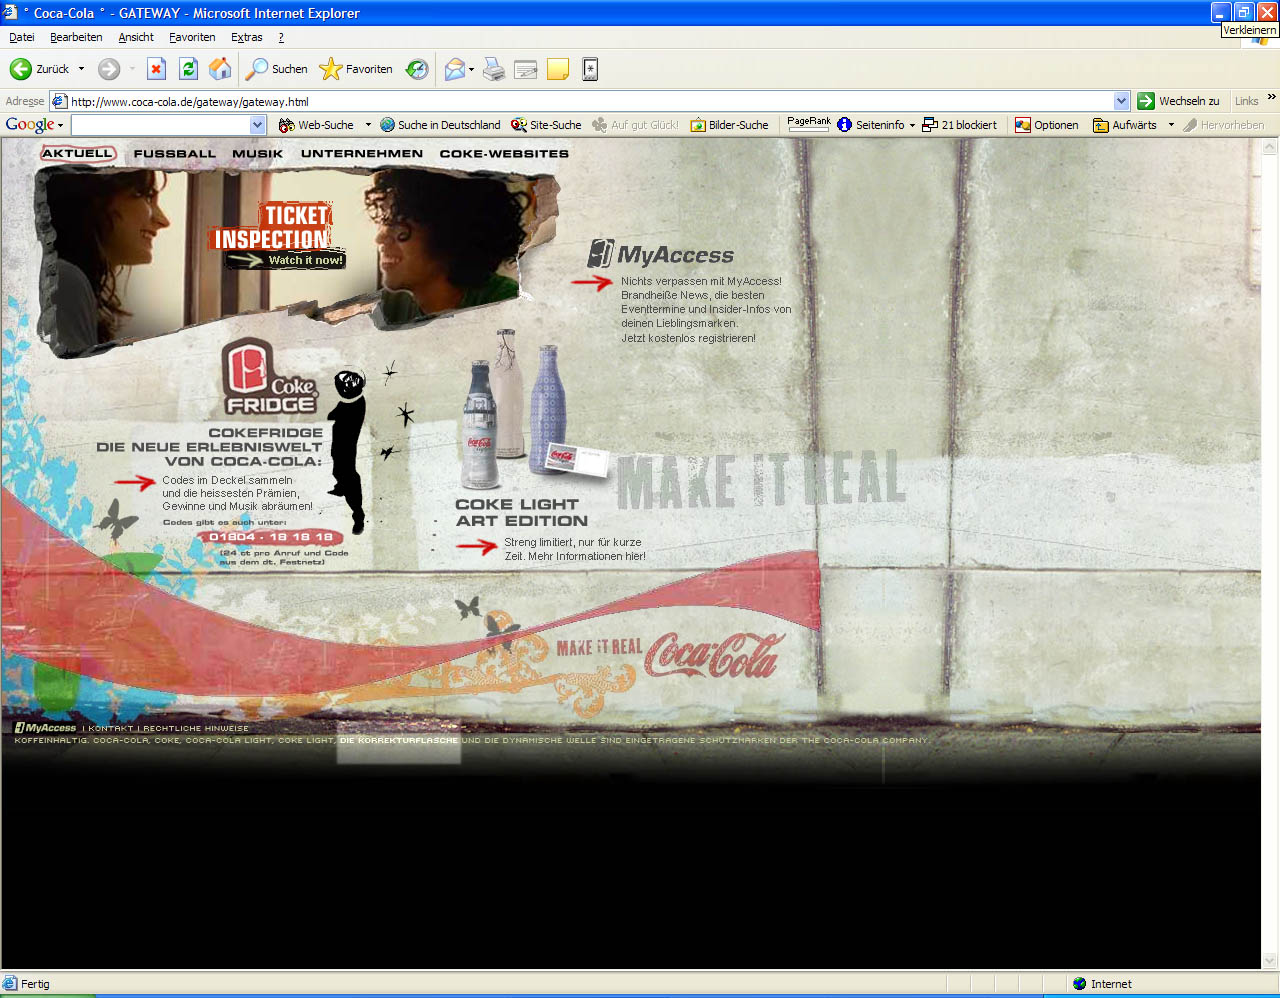Image resolution: width=1280 pixels, height=998 pixels.
Task: Open the ? help menu
Action: (281, 37)
